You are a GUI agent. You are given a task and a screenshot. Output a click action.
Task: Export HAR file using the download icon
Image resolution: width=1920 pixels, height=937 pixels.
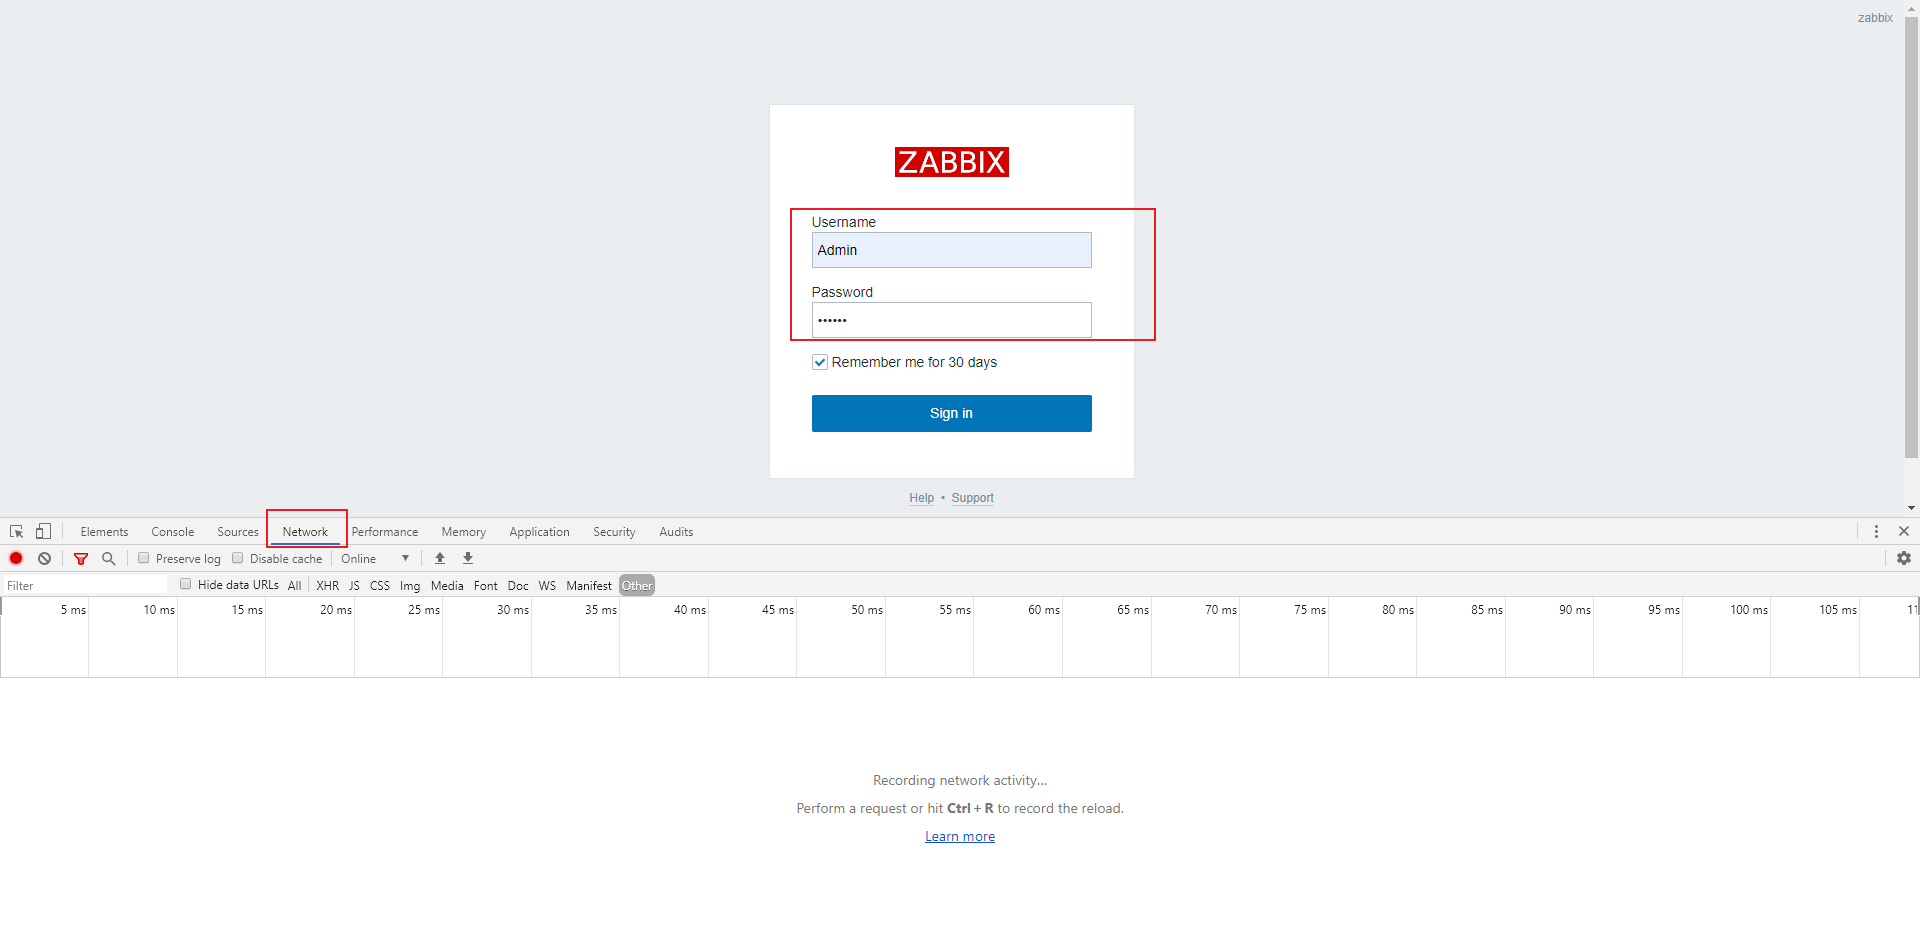467,558
